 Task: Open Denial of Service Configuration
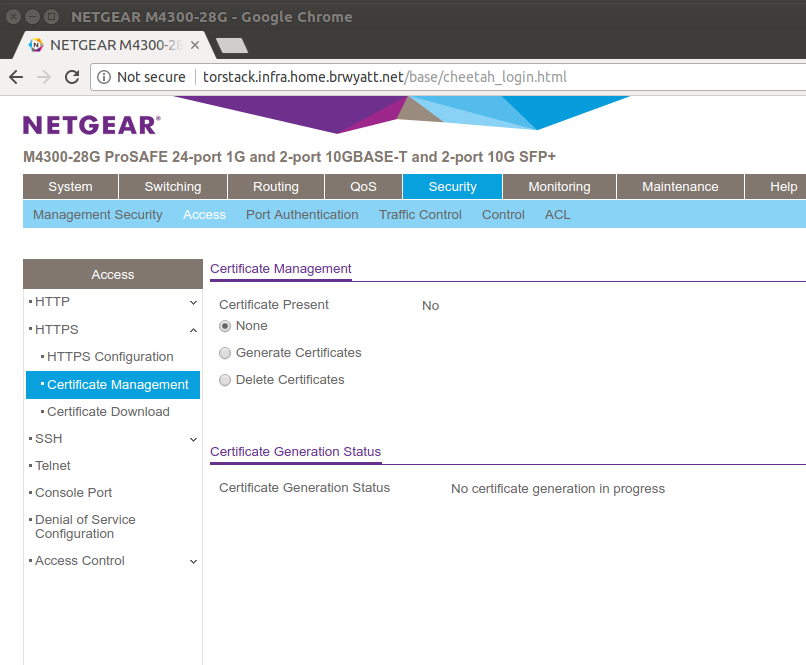click(x=85, y=527)
